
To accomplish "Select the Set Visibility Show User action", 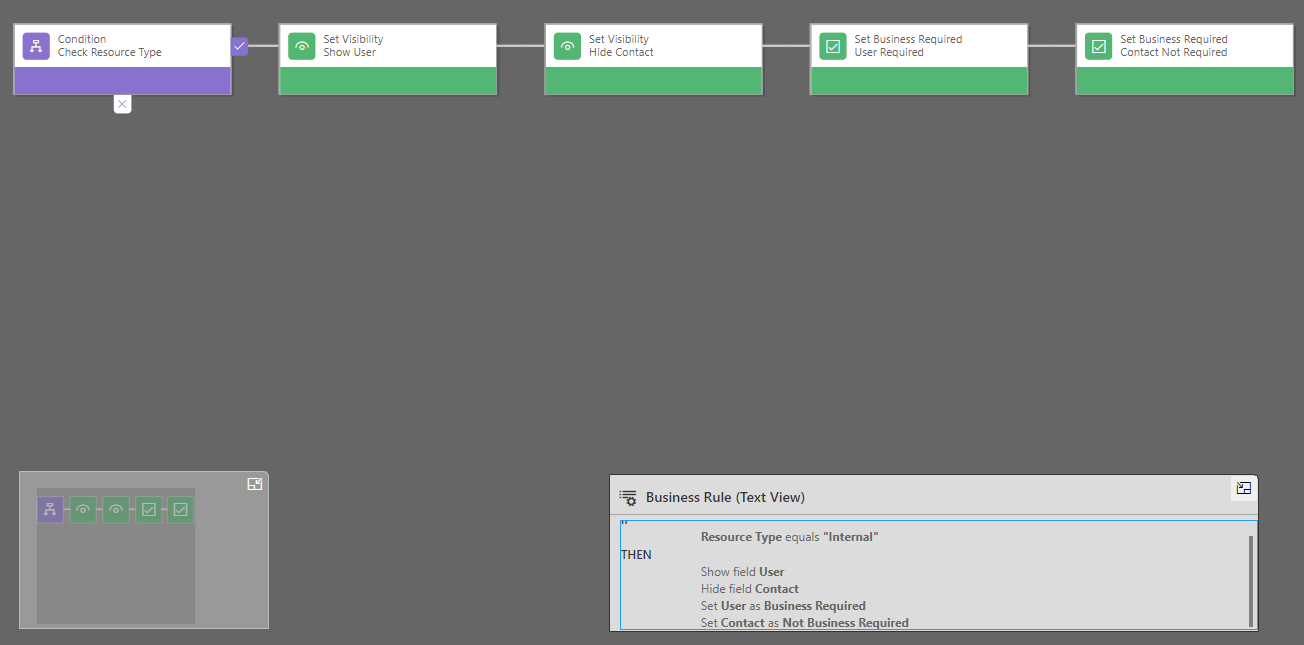I will tap(388, 59).
